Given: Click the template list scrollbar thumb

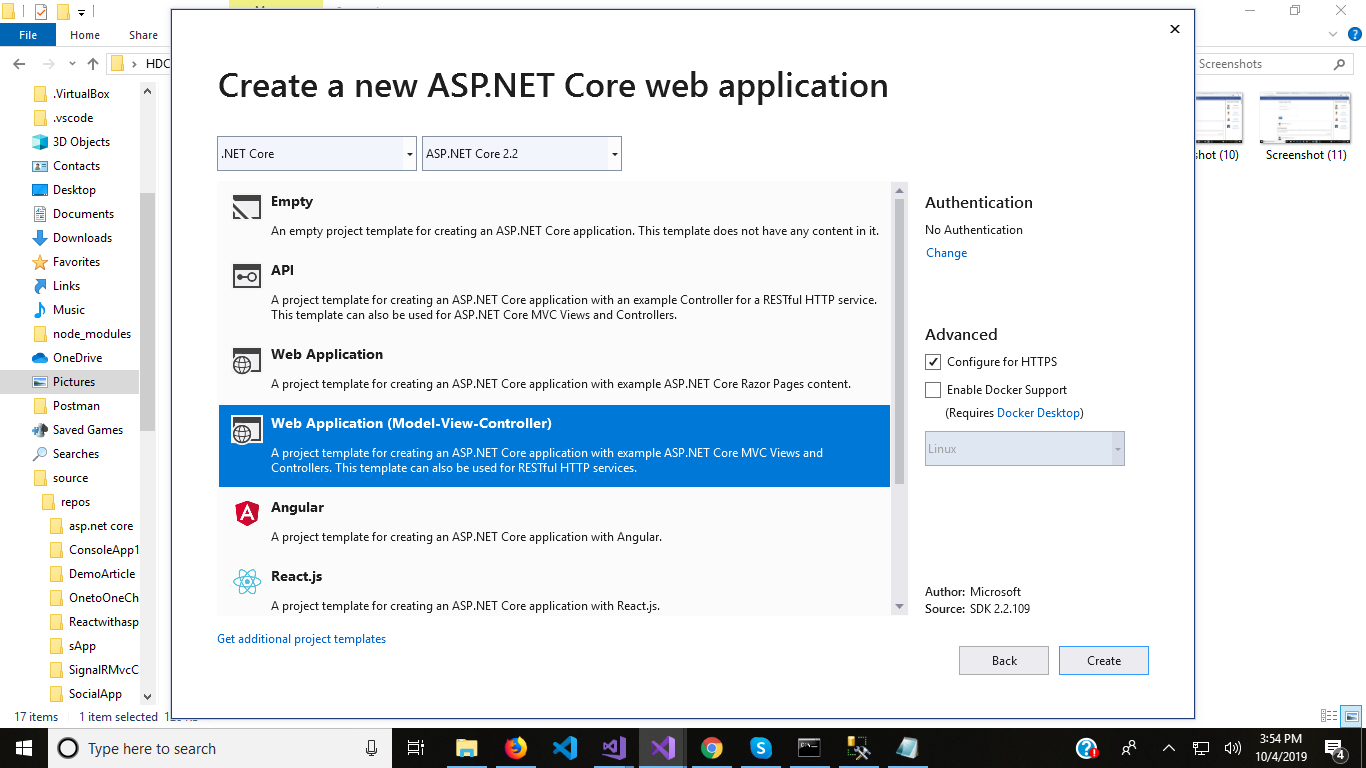Looking at the screenshot, I should (900, 341).
